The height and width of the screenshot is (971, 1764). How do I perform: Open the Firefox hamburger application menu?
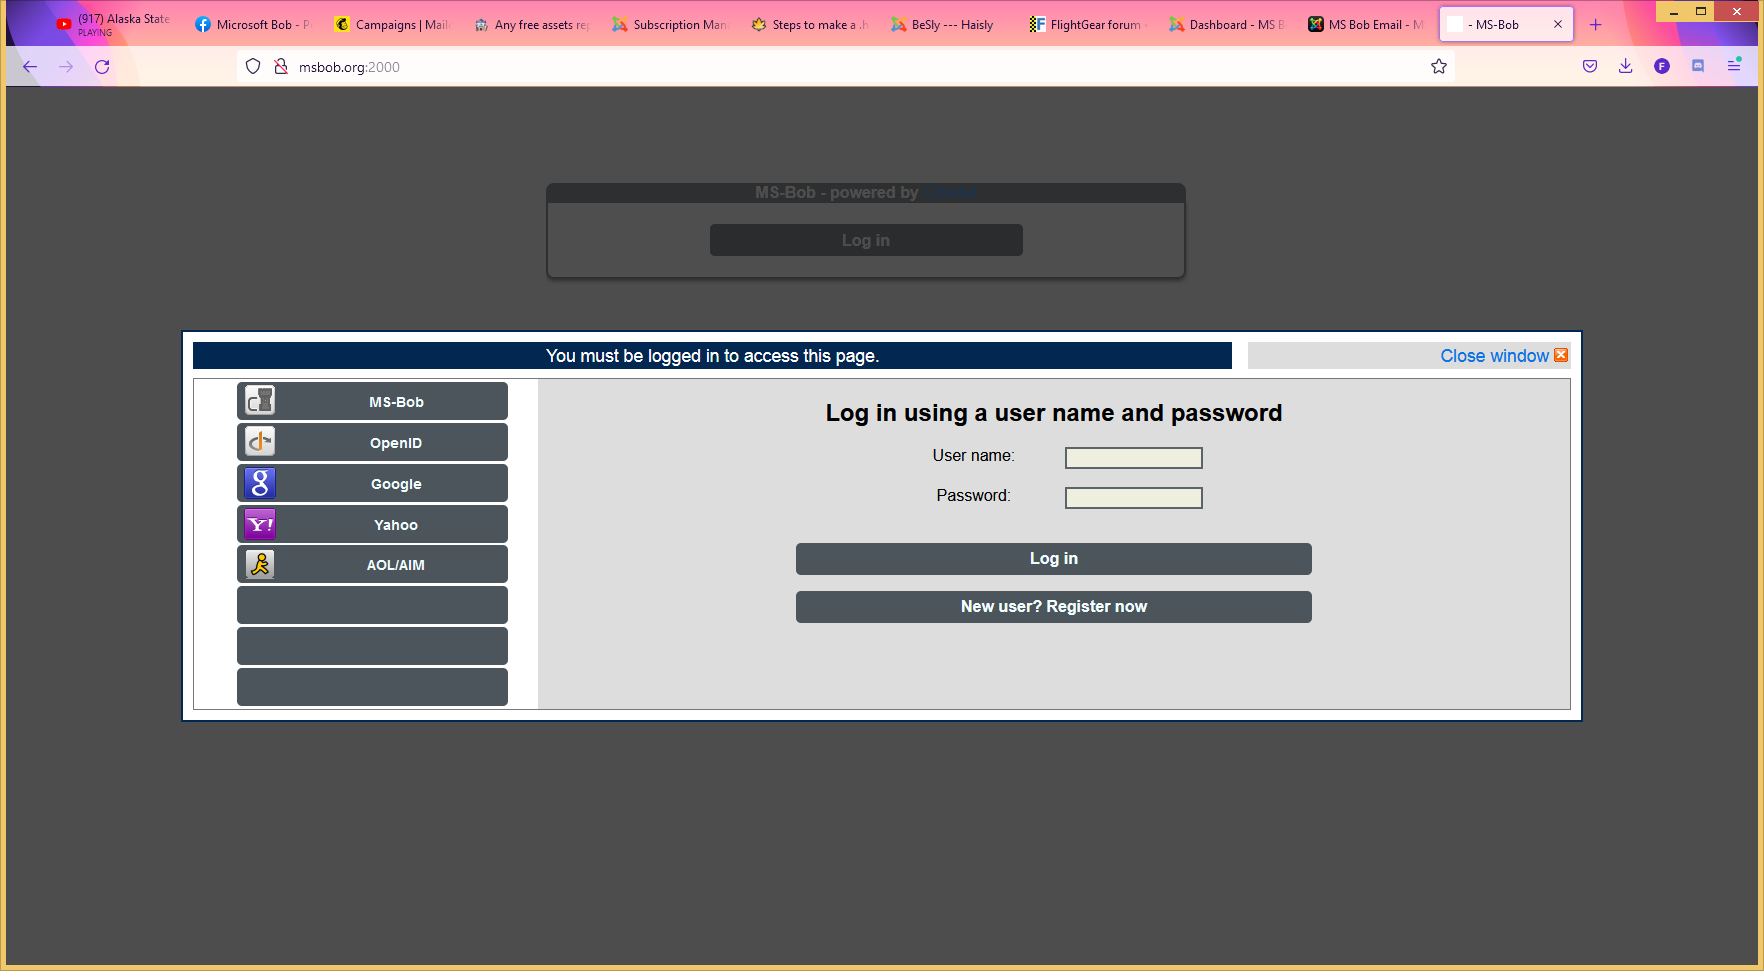tap(1734, 67)
